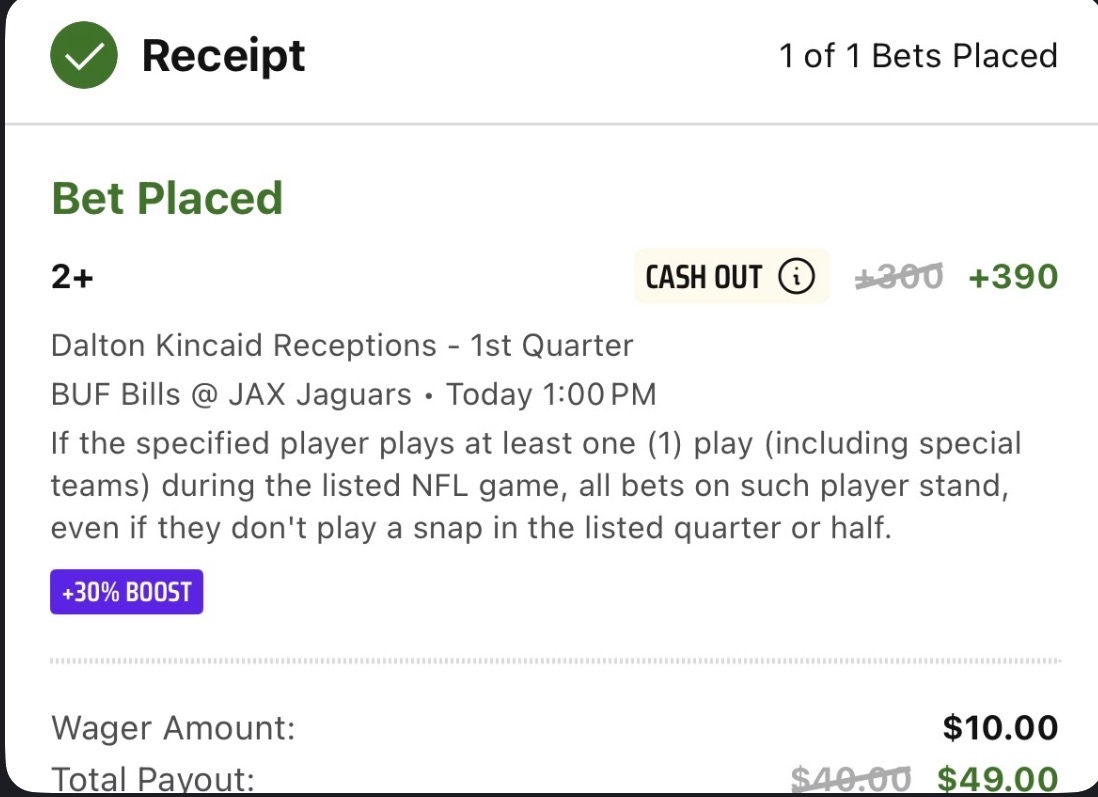This screenshot has height=797, width=1098.
Task: Click the boosted +390 odds
Action: tap(1013, 277)
